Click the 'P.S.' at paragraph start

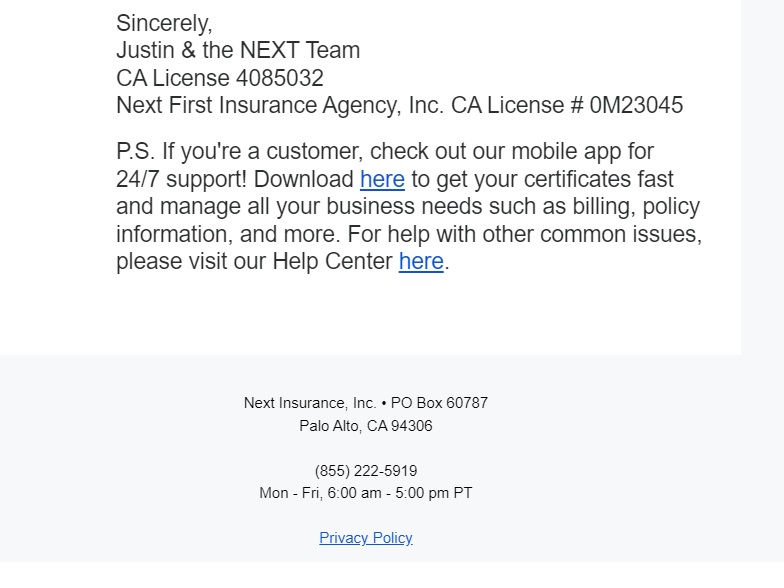point(136,151)
